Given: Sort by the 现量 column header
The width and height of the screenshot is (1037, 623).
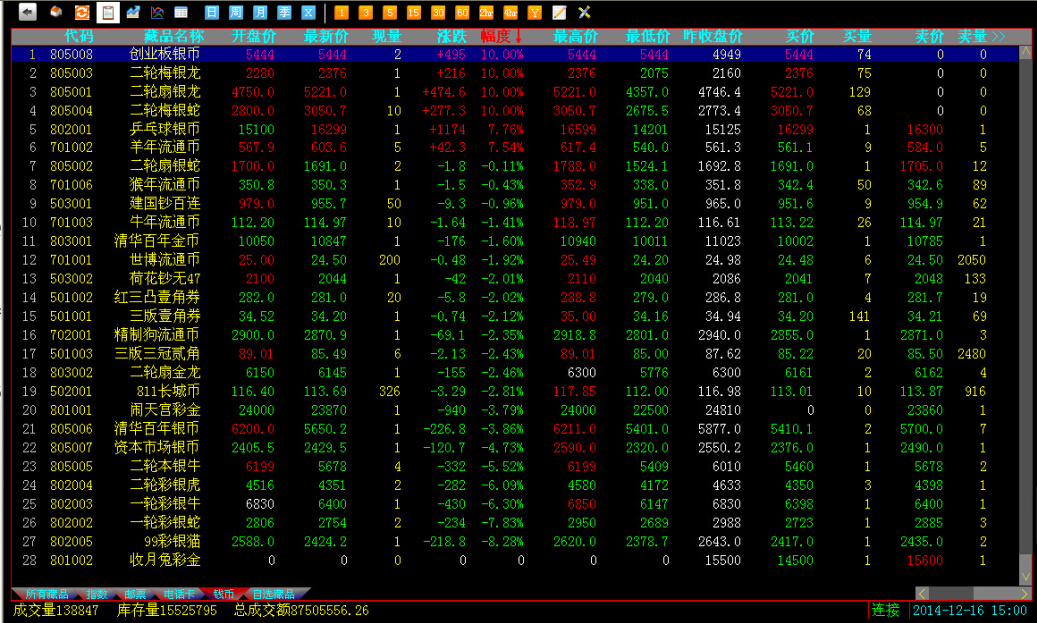Looking at the screenshot, I should pos(387,36).
